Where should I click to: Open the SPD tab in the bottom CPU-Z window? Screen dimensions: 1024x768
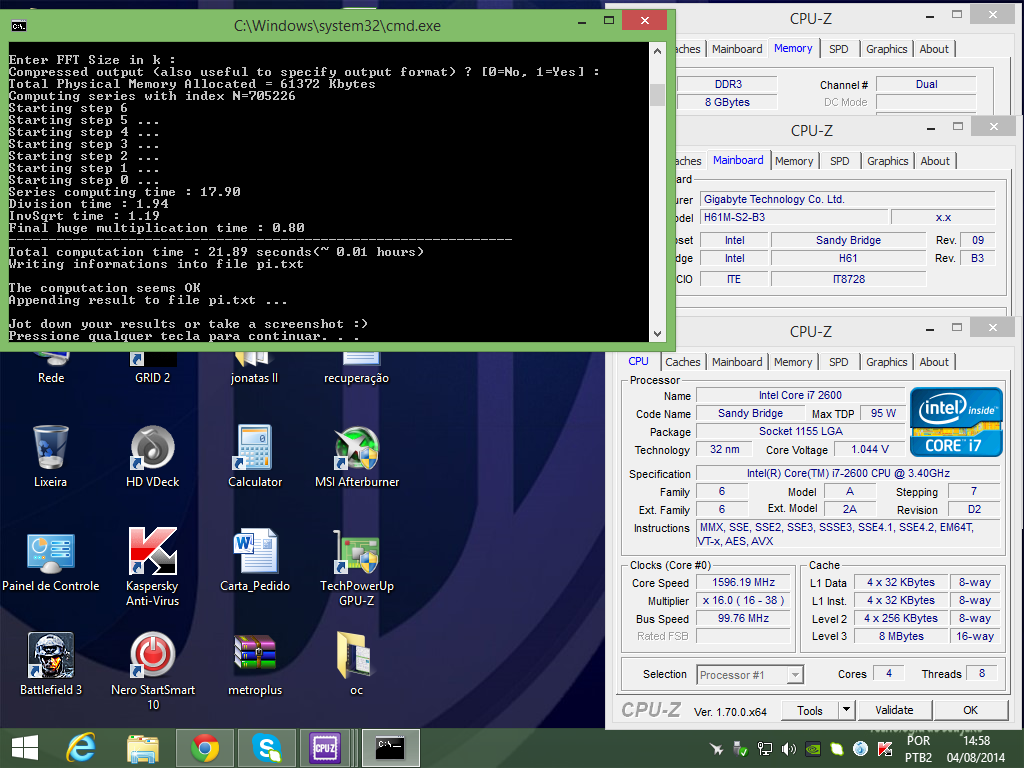pos(839,362)
